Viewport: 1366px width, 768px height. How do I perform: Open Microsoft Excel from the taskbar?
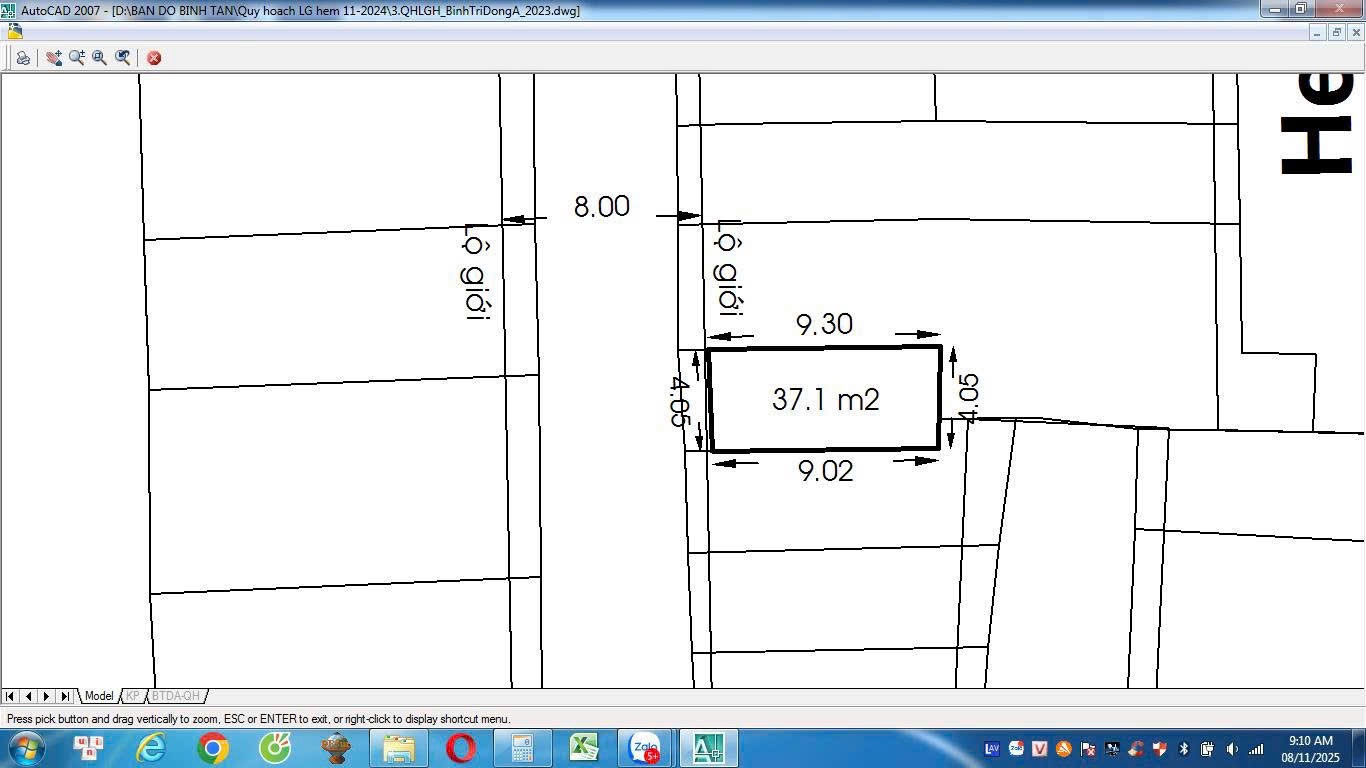[584, 748]
